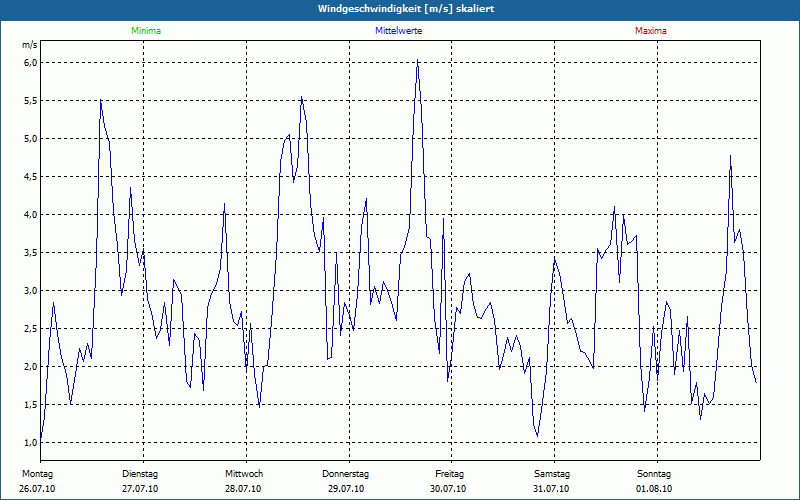Click the date 01.08.10

point(654,489)
